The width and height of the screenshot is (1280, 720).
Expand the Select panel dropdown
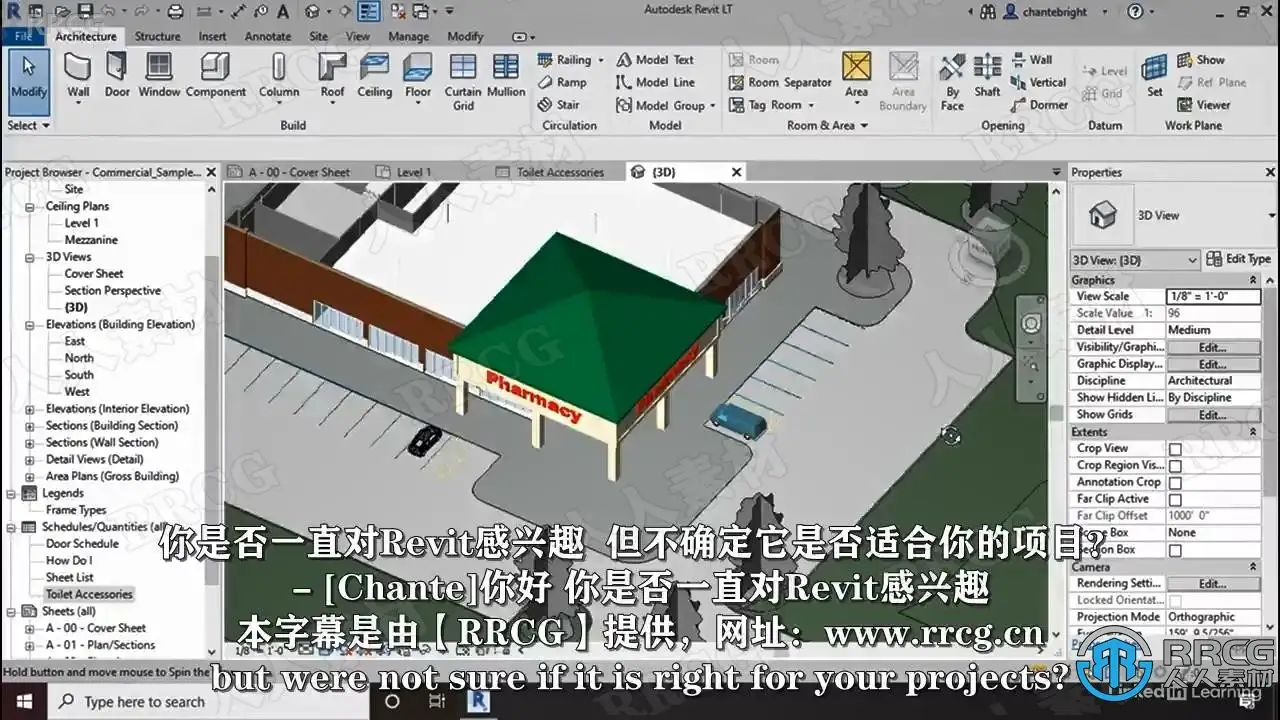click(28, 126)
